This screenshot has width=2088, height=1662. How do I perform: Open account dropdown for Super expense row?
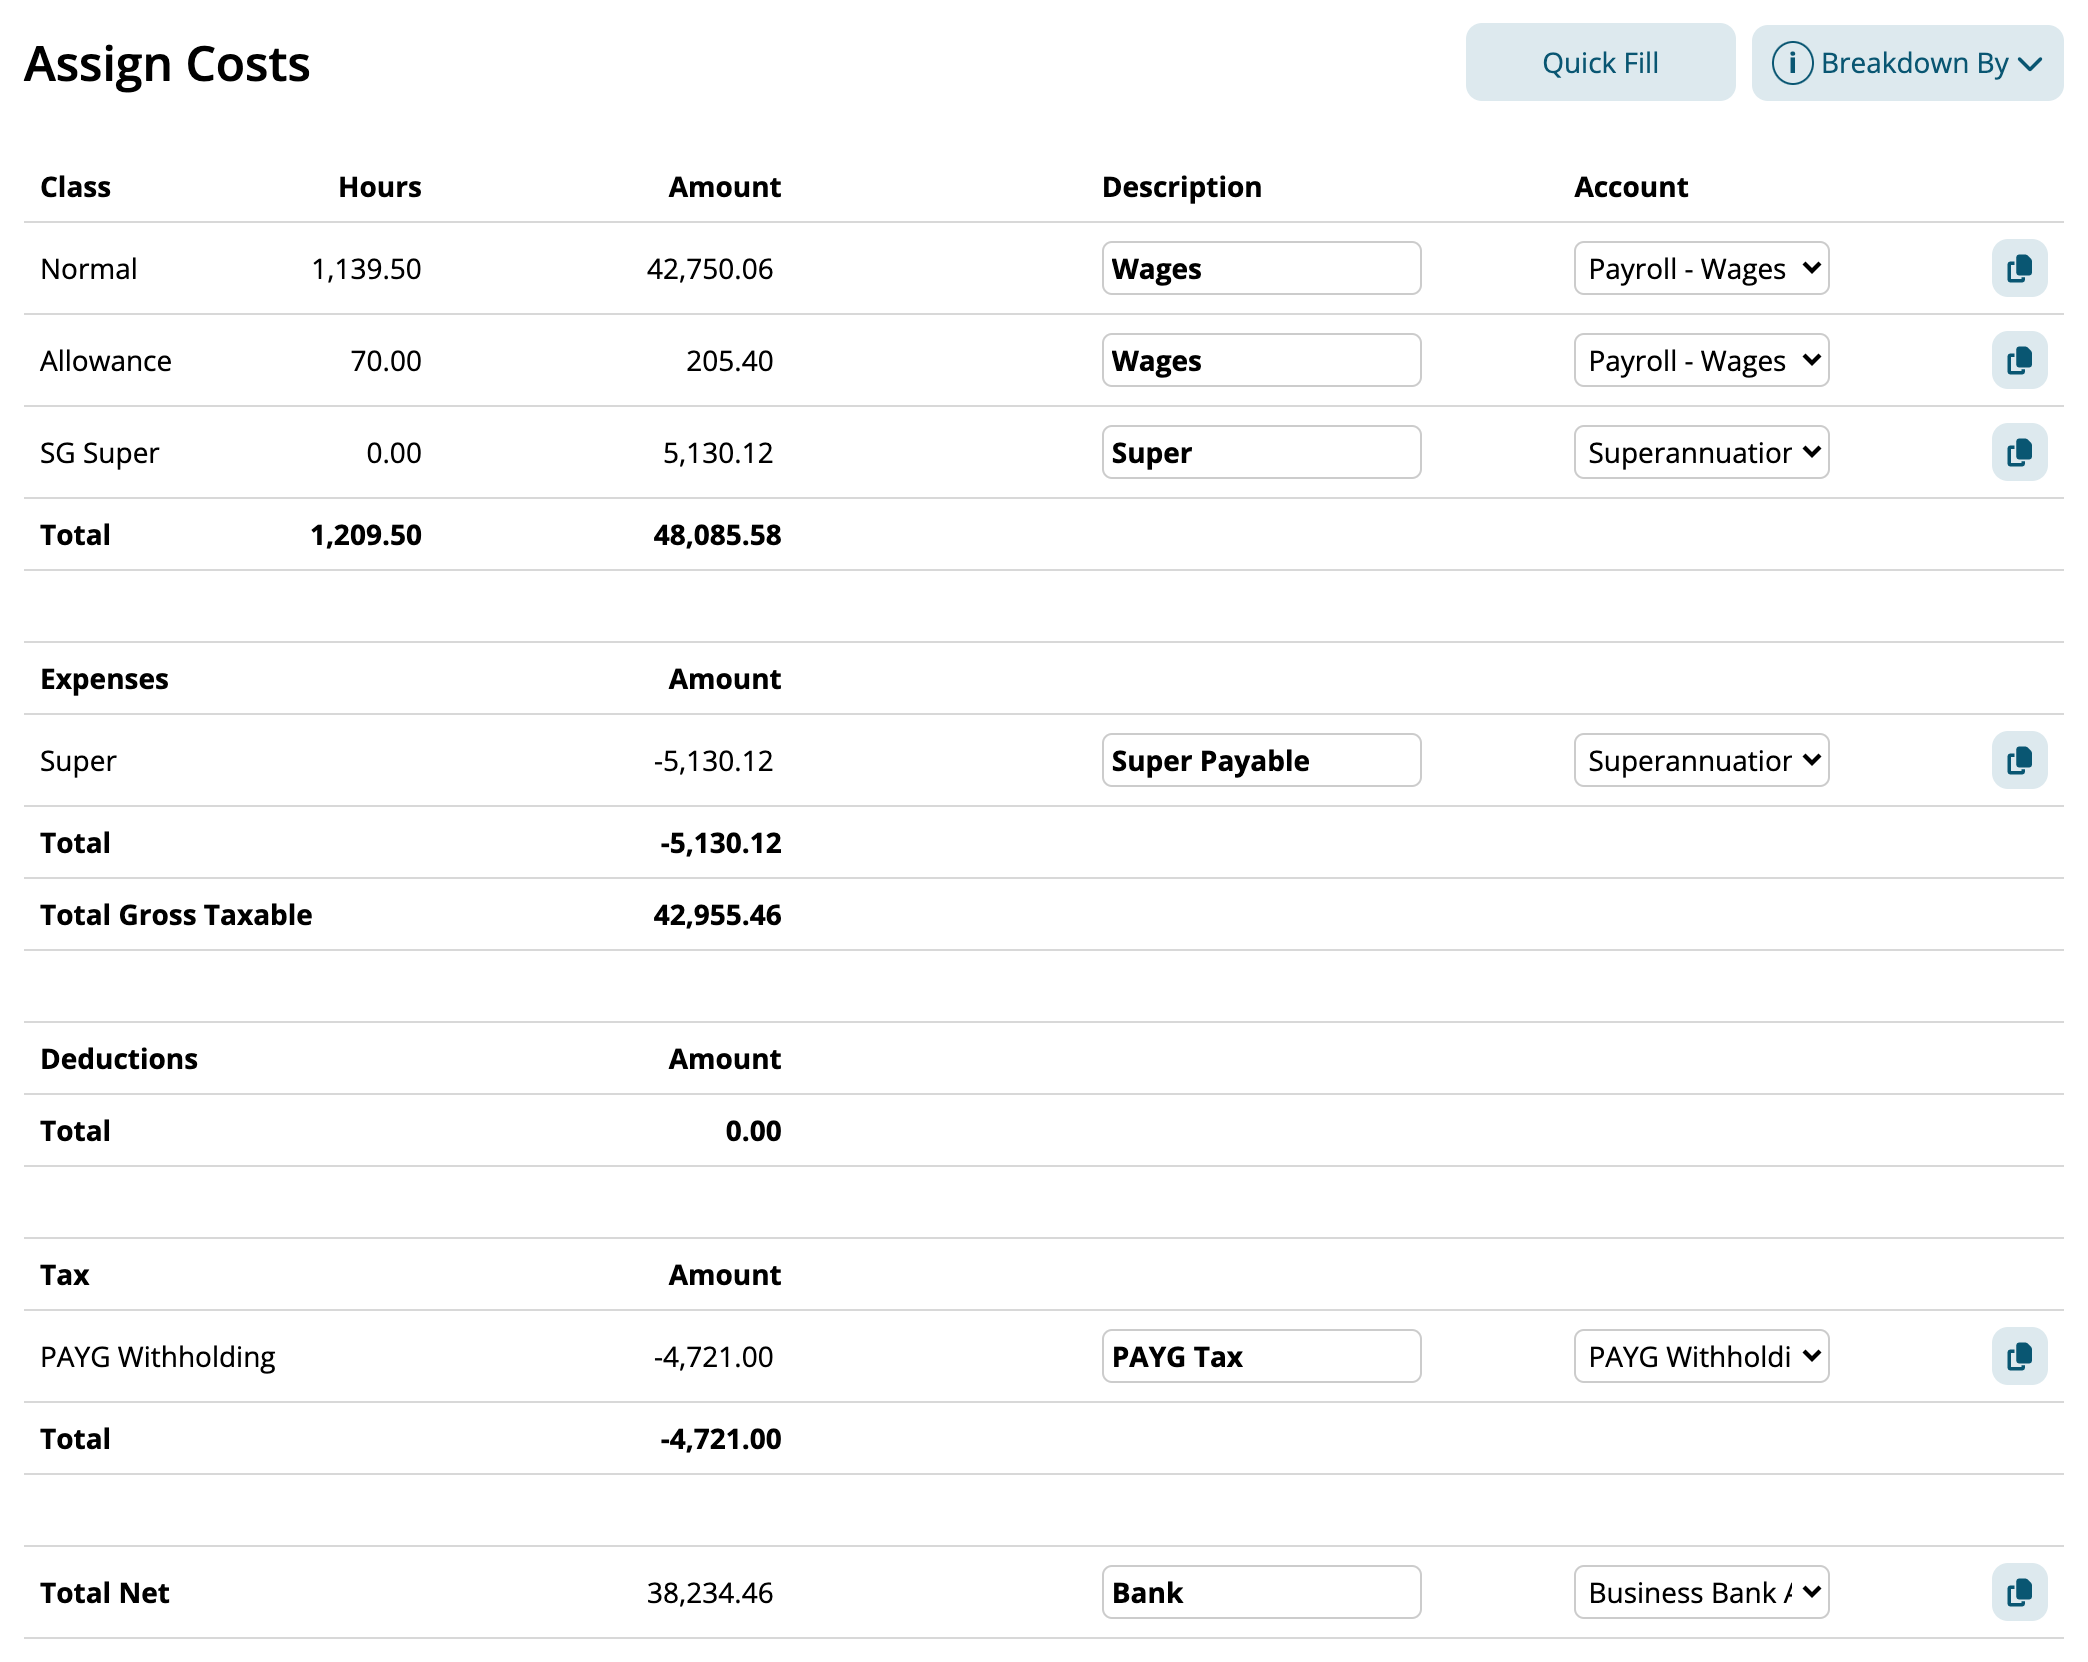pyautogui.click(x=1701, y=760)
